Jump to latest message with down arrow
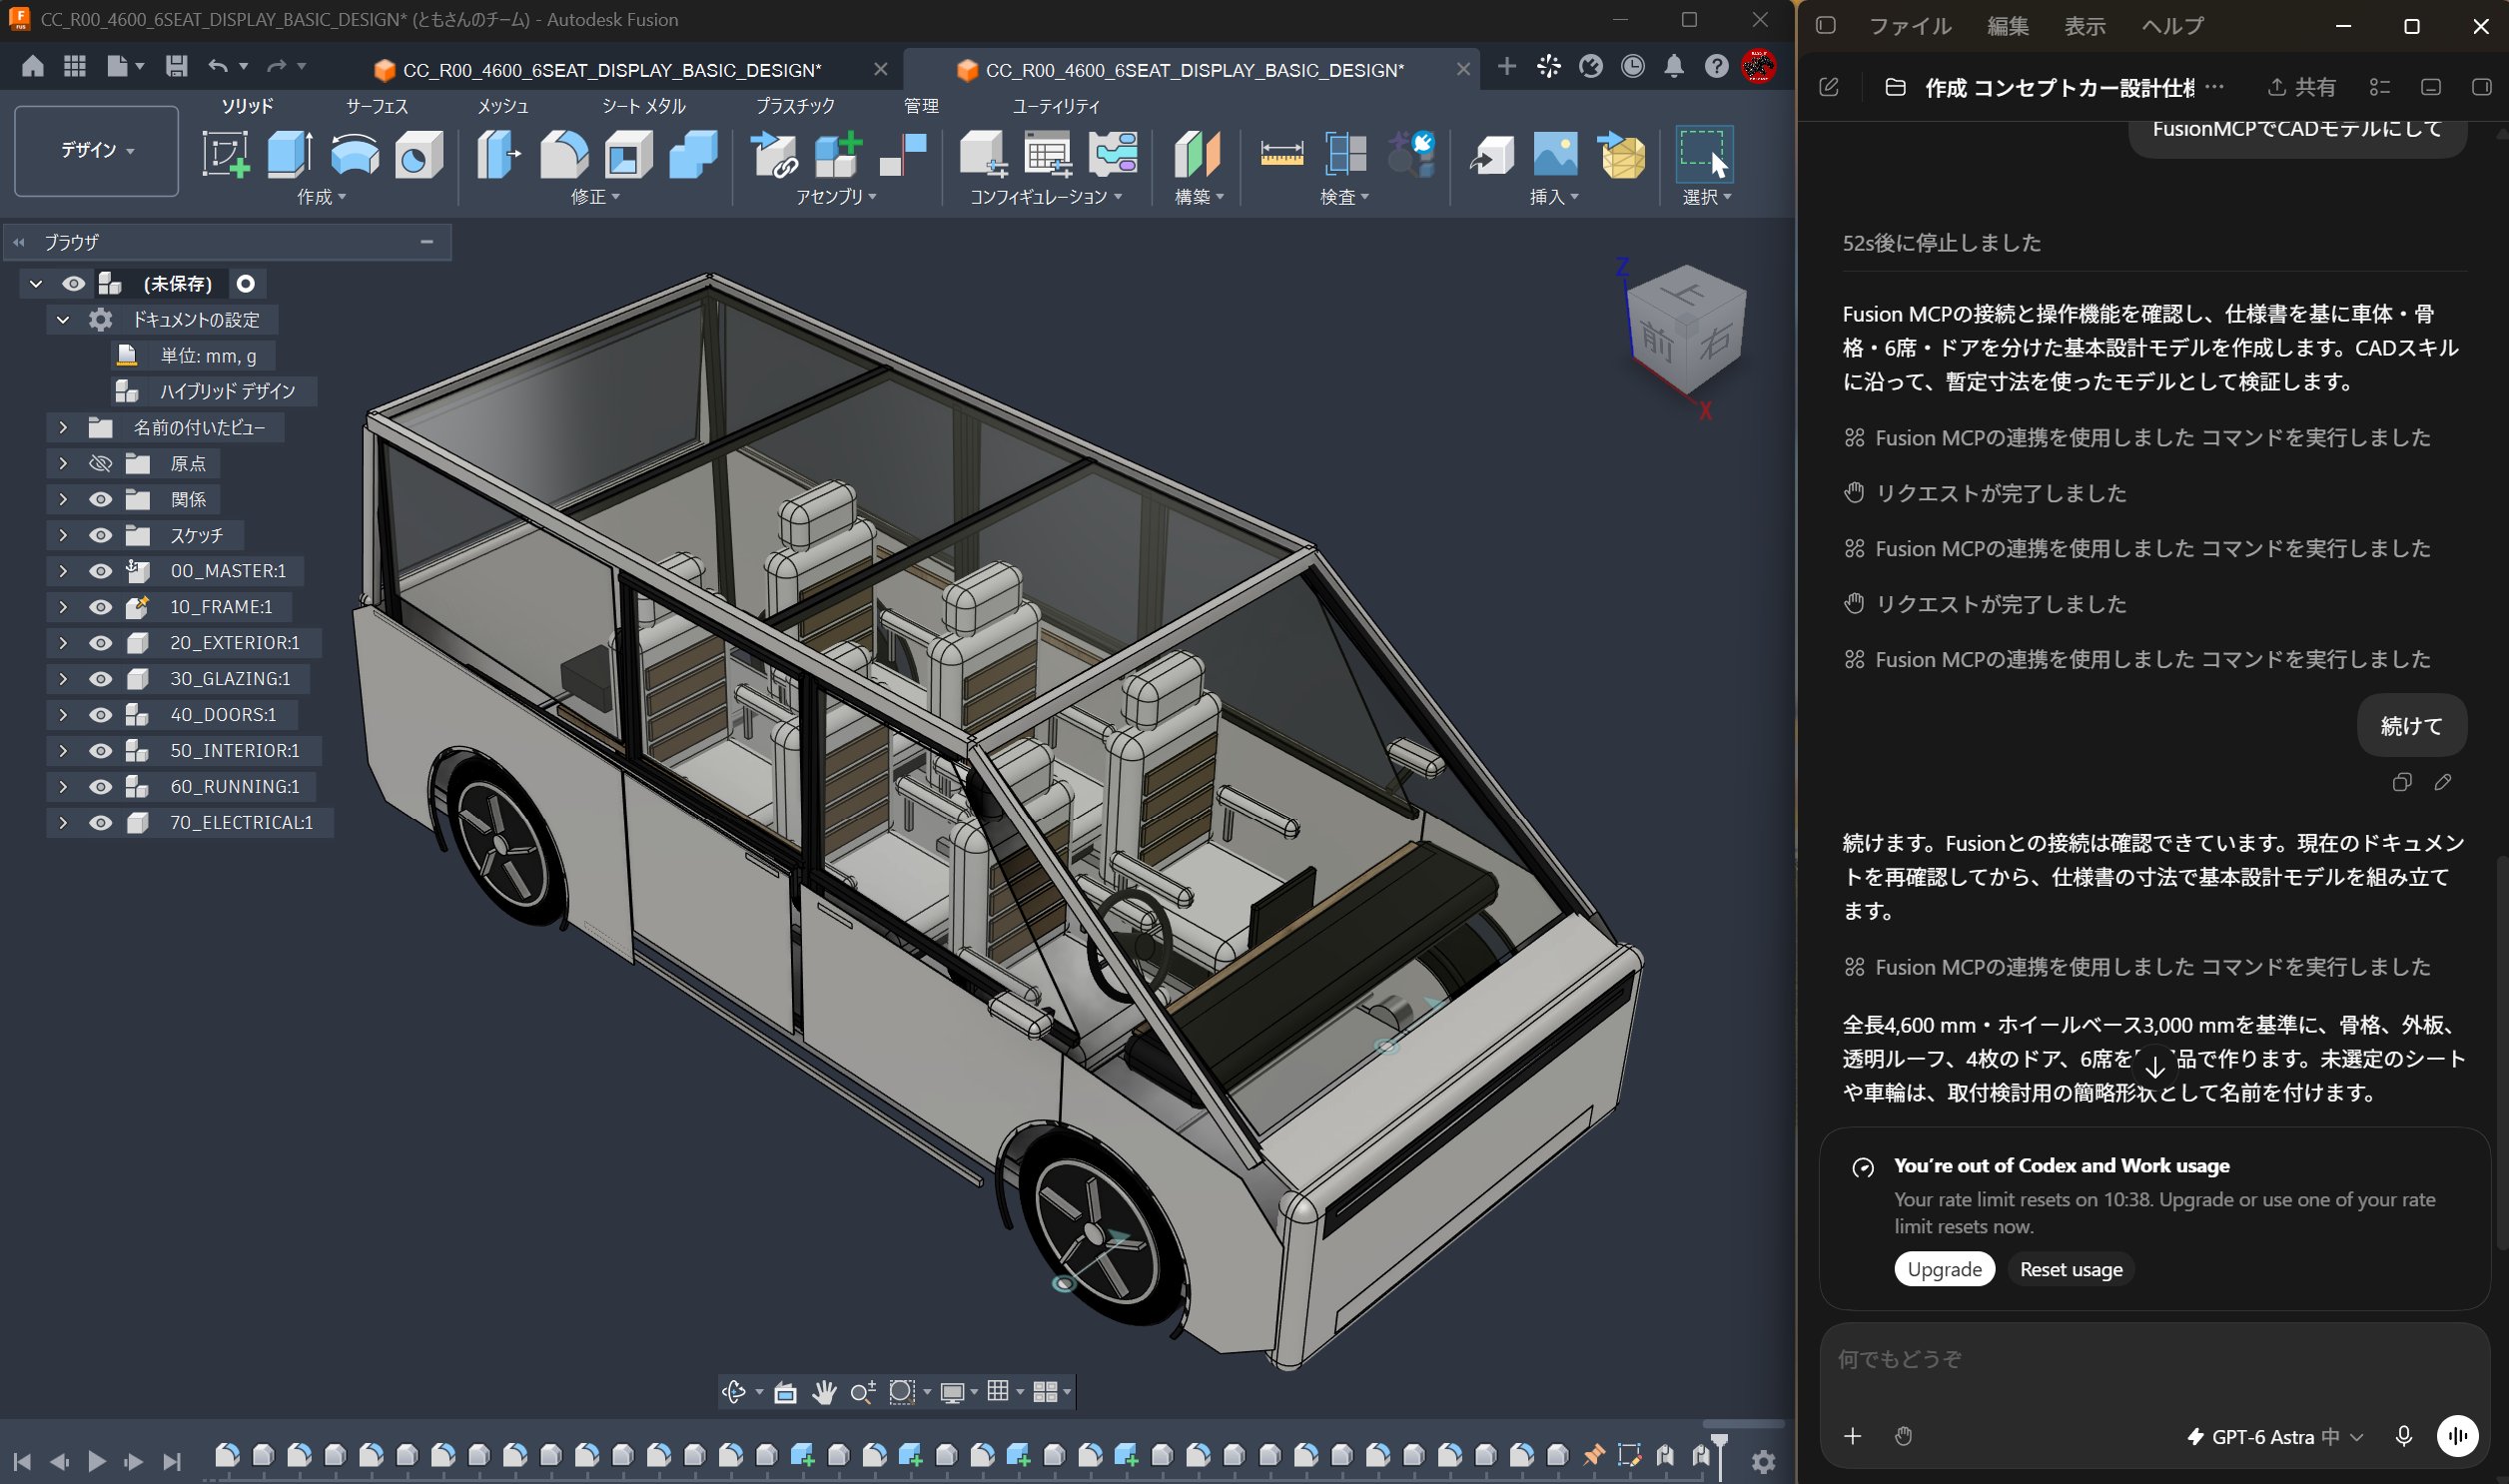The image size is (2509, 1484). tap(2154, 1066)
